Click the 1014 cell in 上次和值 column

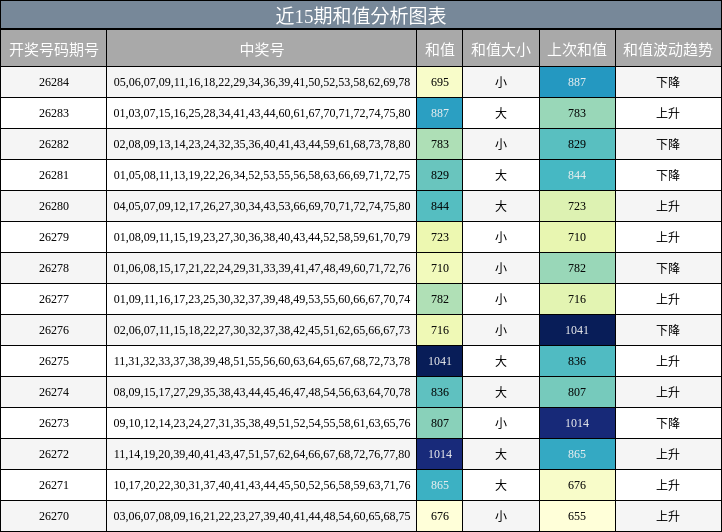[577, 423]
